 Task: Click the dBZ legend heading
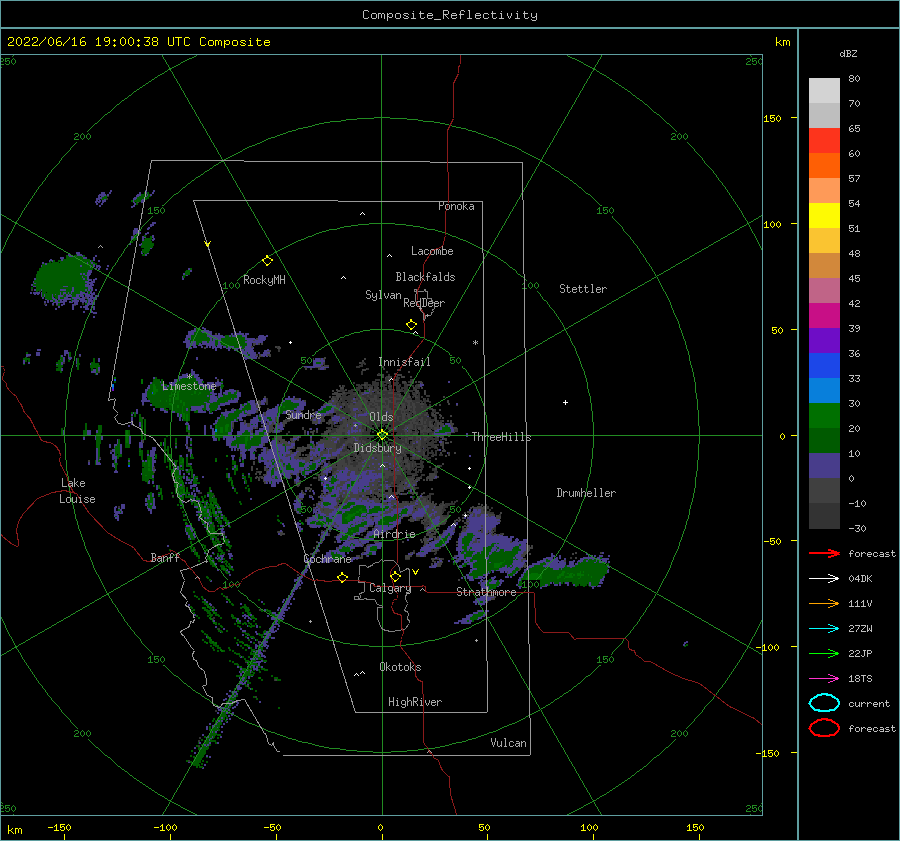pos(848,53)
